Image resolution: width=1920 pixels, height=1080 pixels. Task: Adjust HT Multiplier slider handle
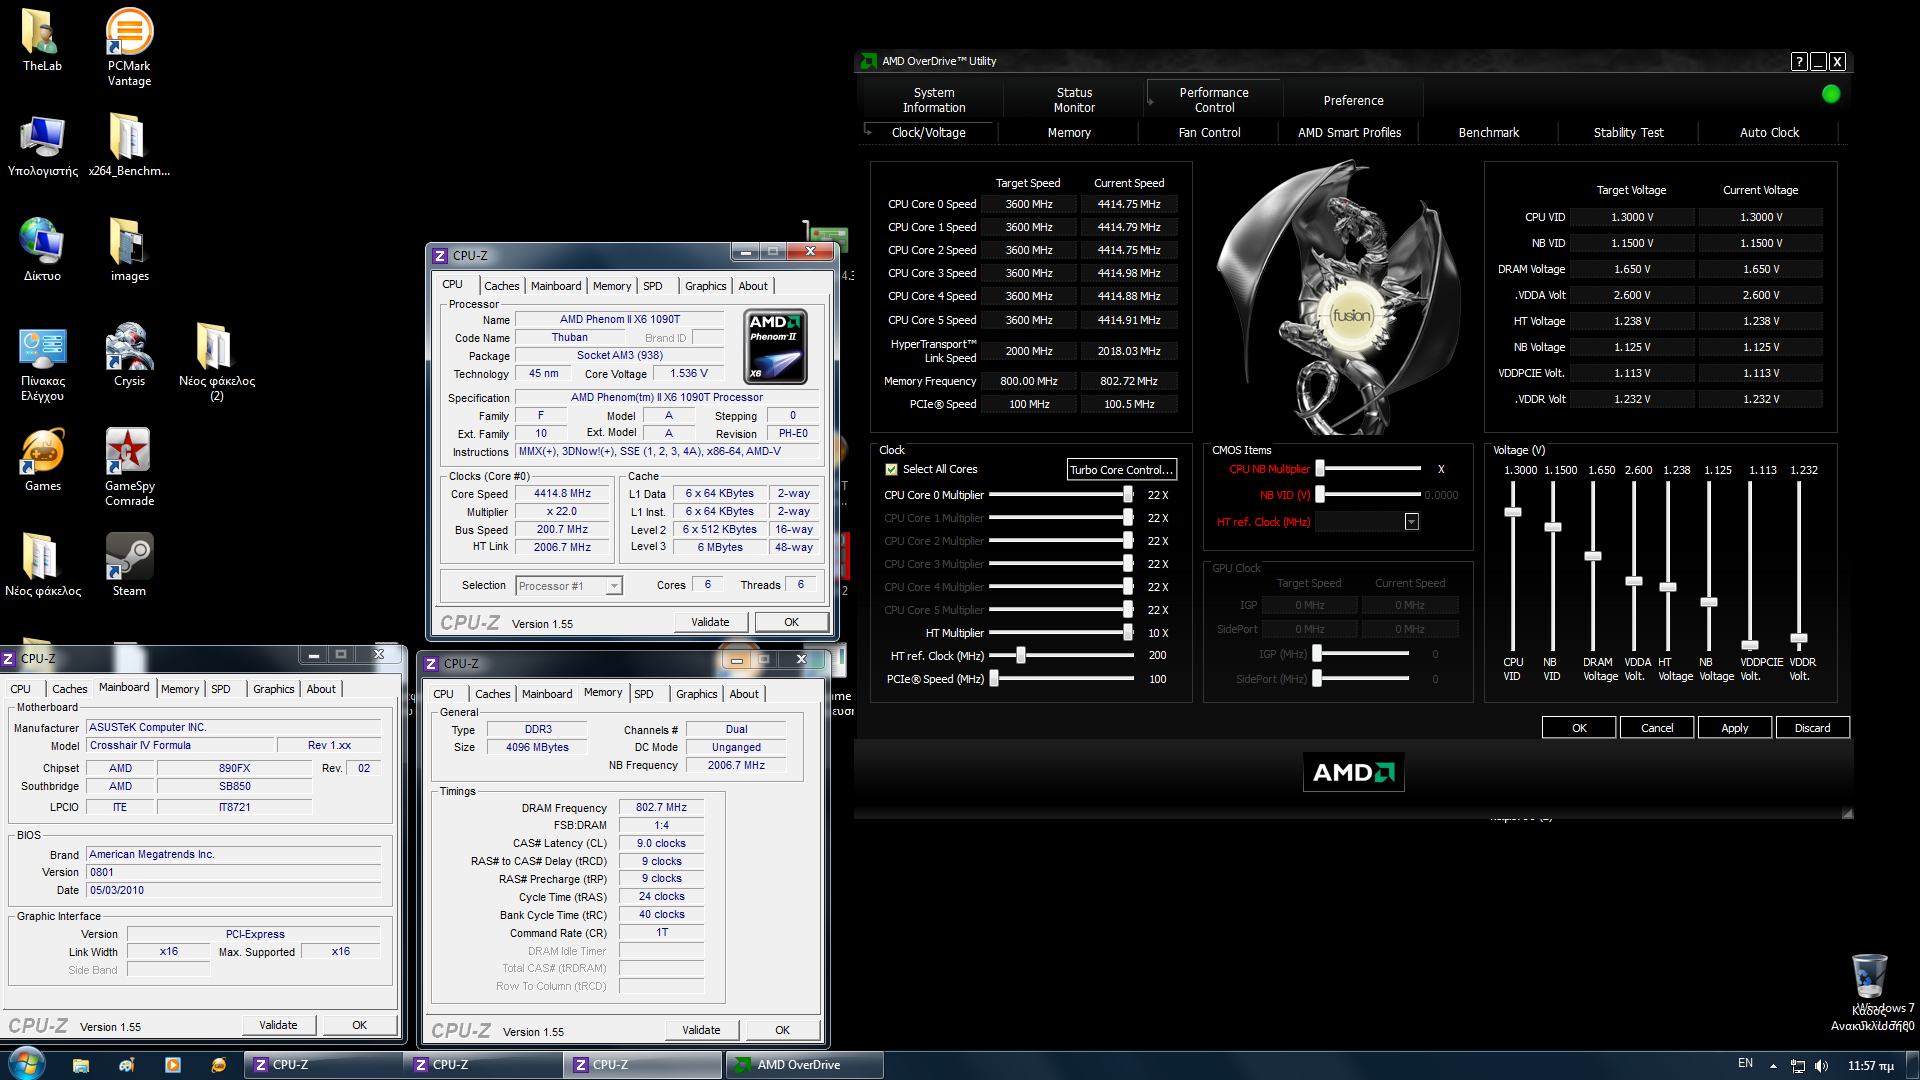coord(1127,633)
